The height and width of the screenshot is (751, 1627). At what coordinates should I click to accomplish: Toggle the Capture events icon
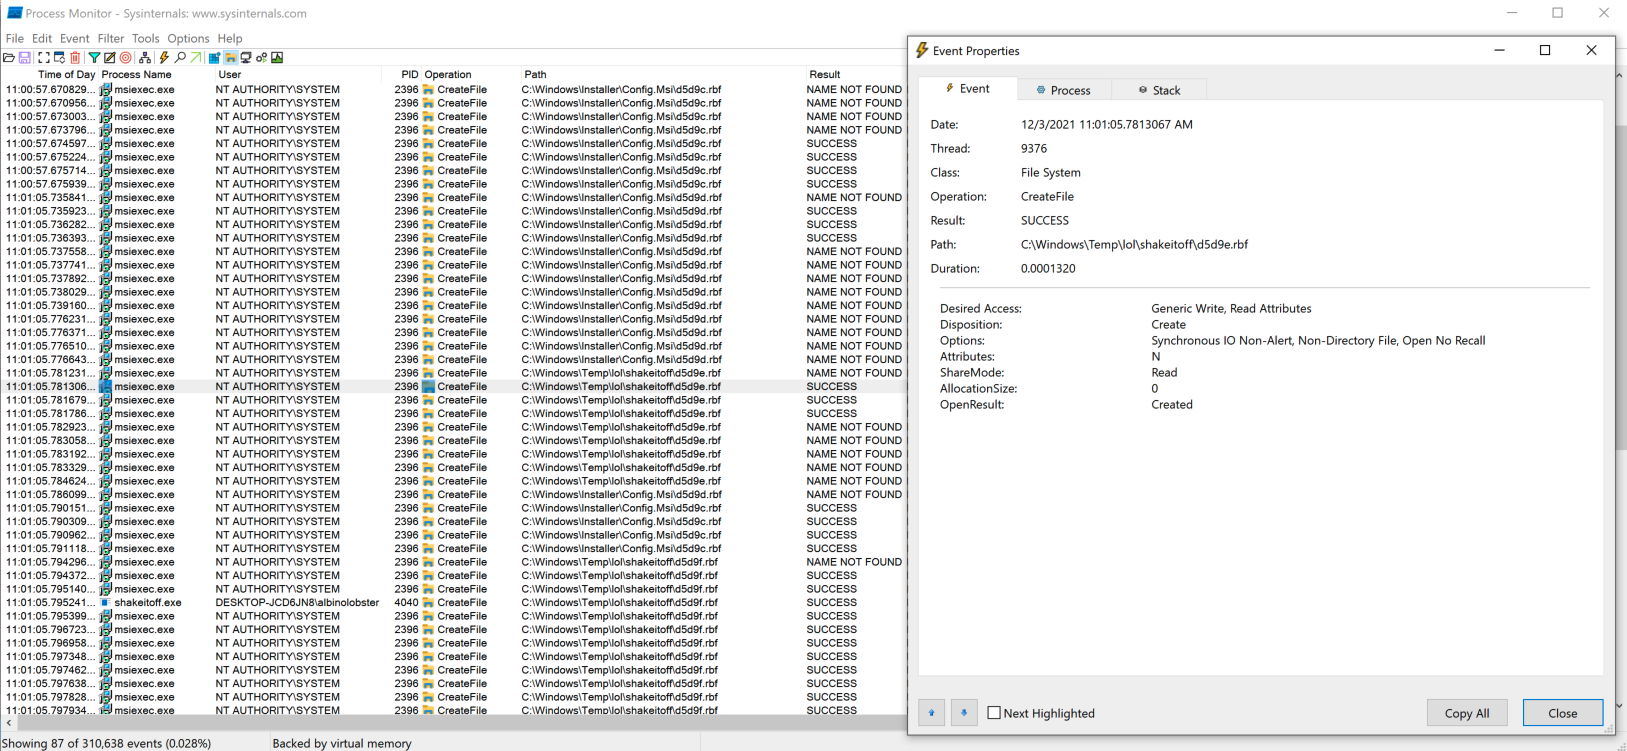point(44,58)
